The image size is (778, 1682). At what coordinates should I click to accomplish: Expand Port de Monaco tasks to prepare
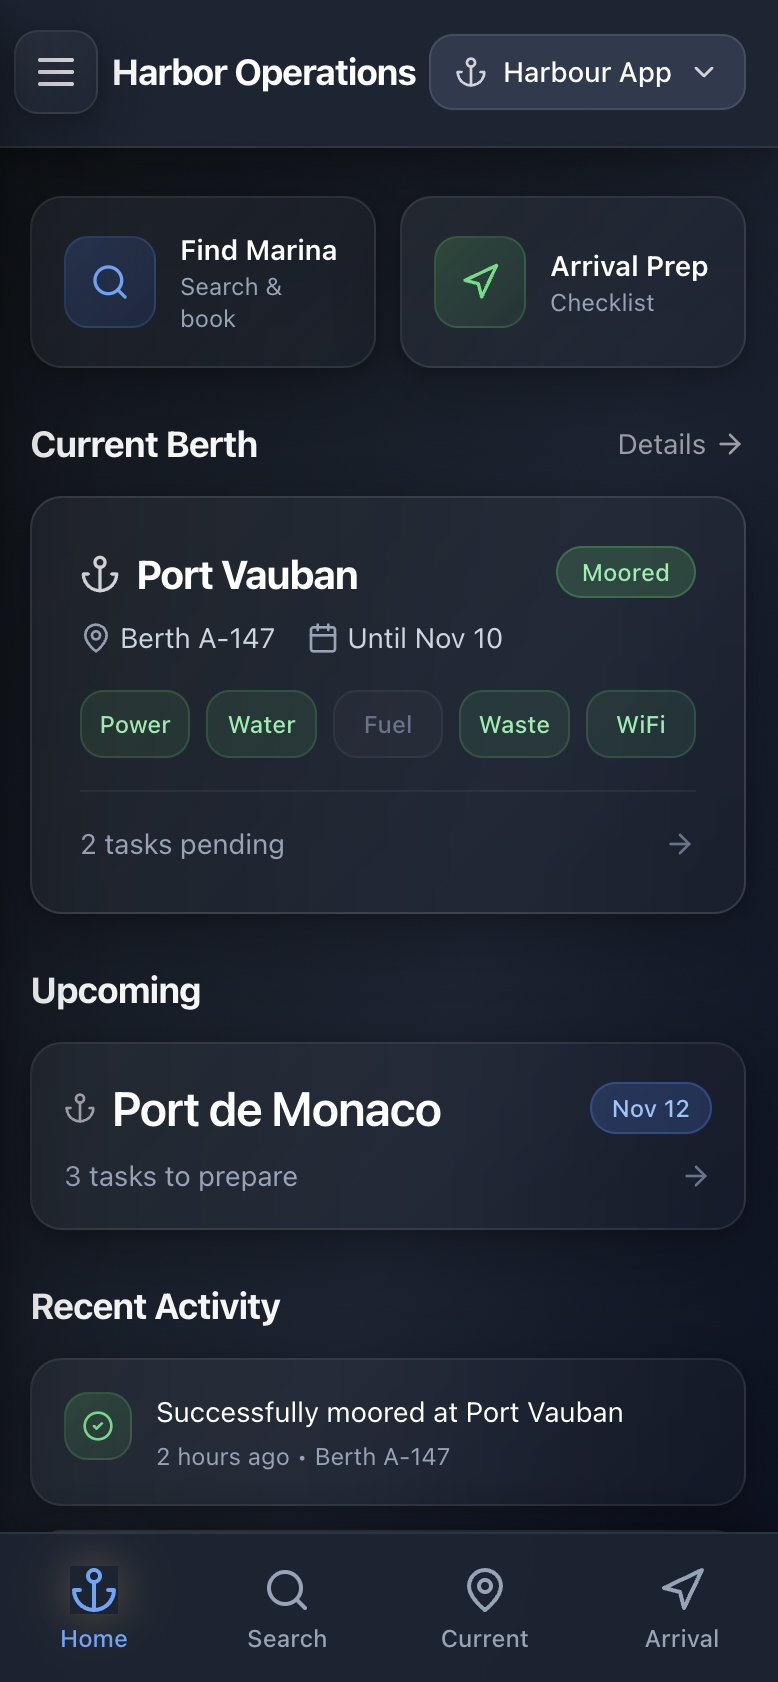(388, 1176)
